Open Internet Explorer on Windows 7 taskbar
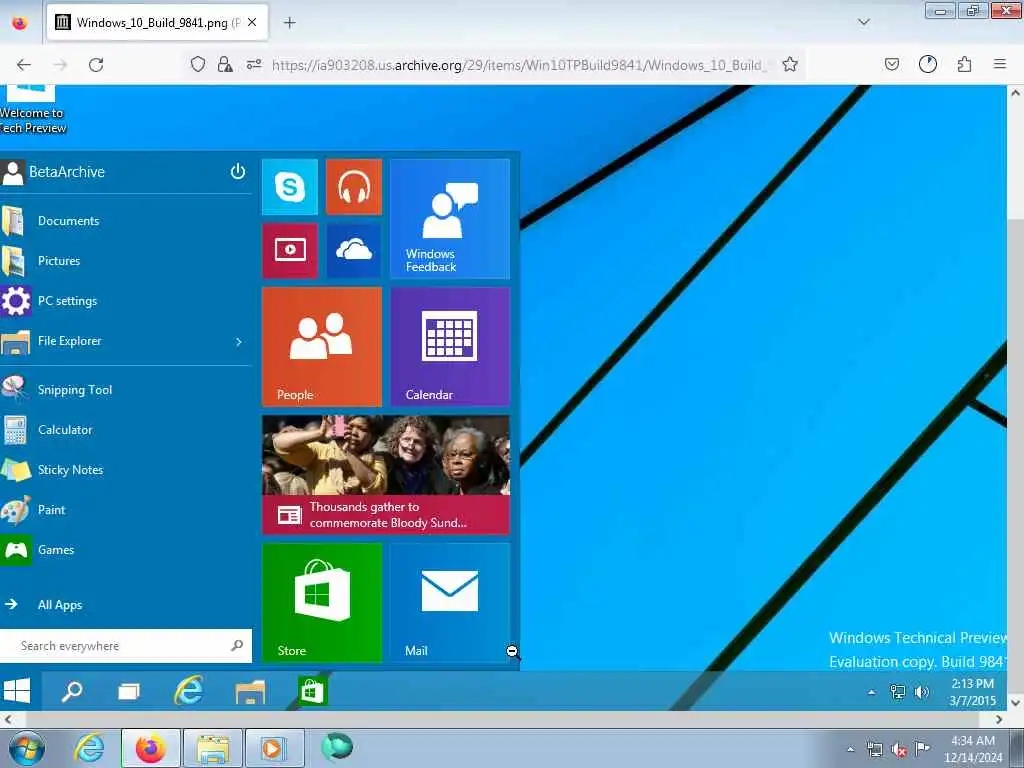Viewport: 1024px width, 768px height. (89, 748)
